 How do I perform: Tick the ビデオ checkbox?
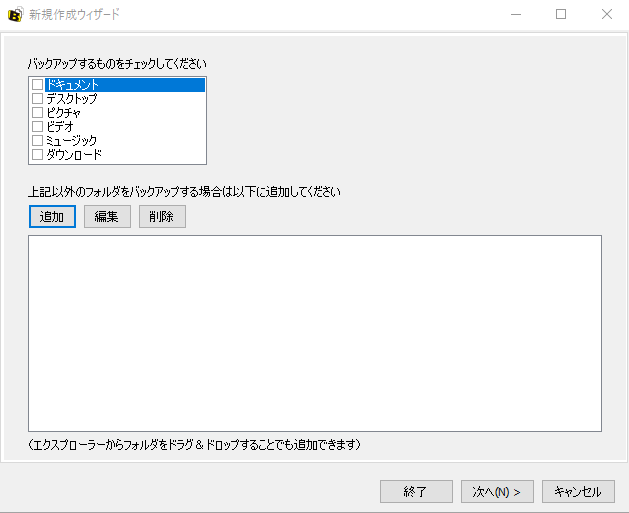point(37,127)
